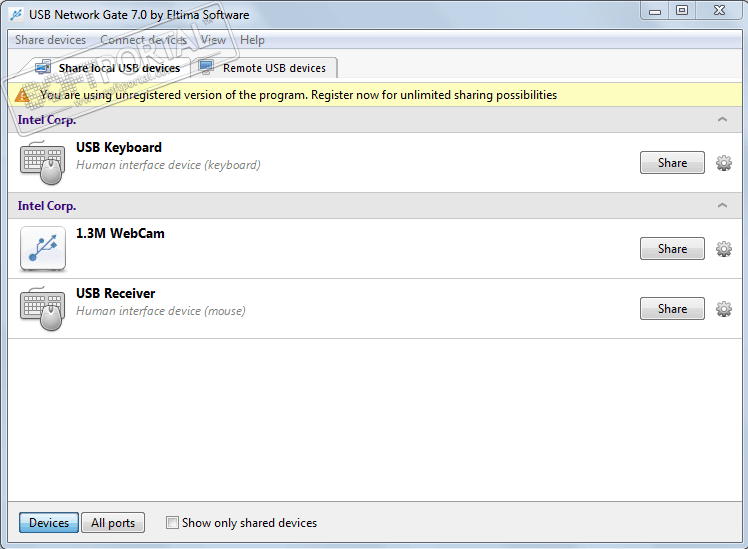Open the Help menu
The width and height of the screenshot is (748, 549).
pyautogui.click(x=253, y=40)
